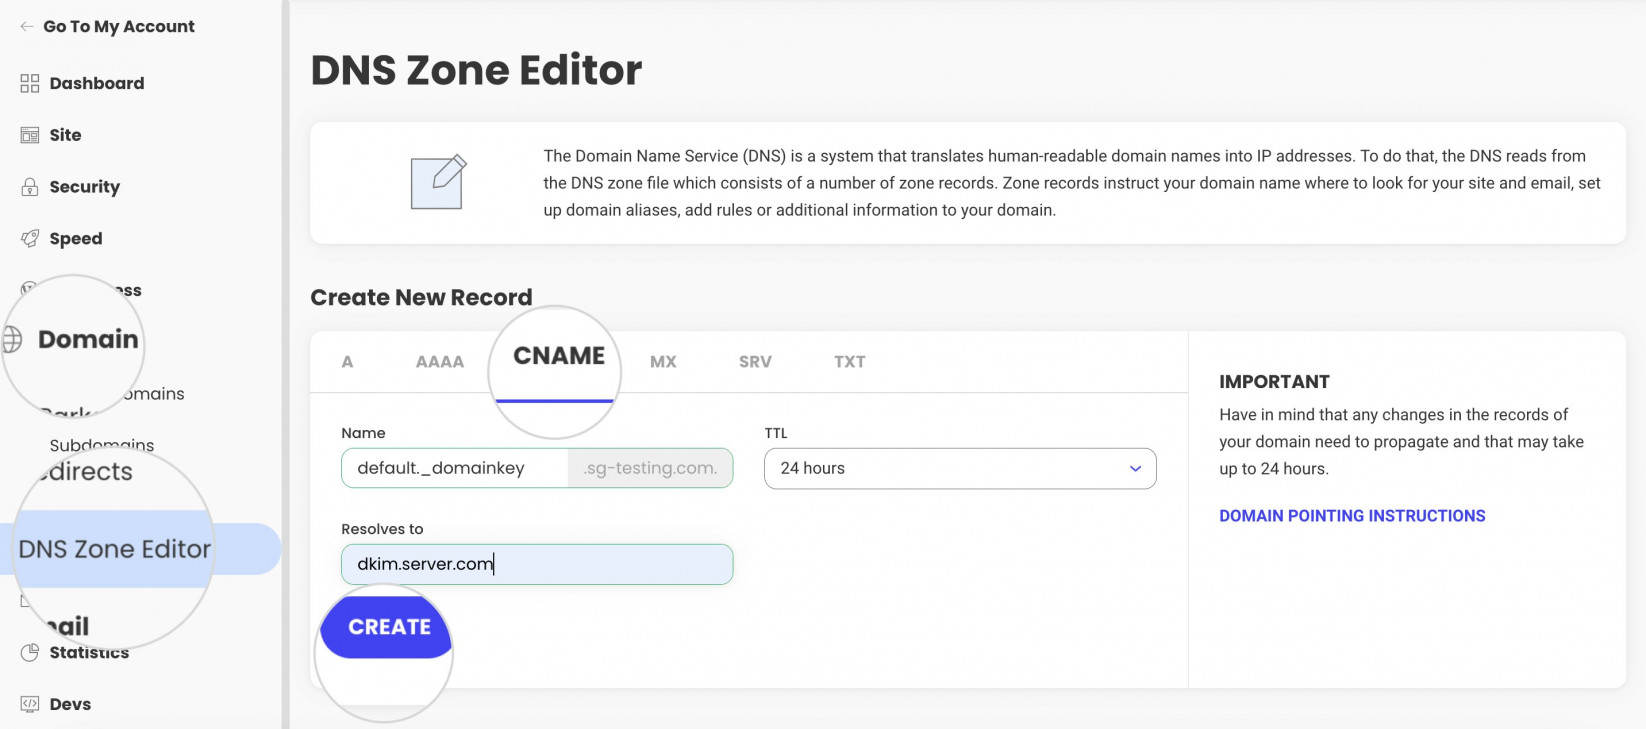The image size is (1646, 729).
Task: Click the Security padlock icon
Action: 30,187
